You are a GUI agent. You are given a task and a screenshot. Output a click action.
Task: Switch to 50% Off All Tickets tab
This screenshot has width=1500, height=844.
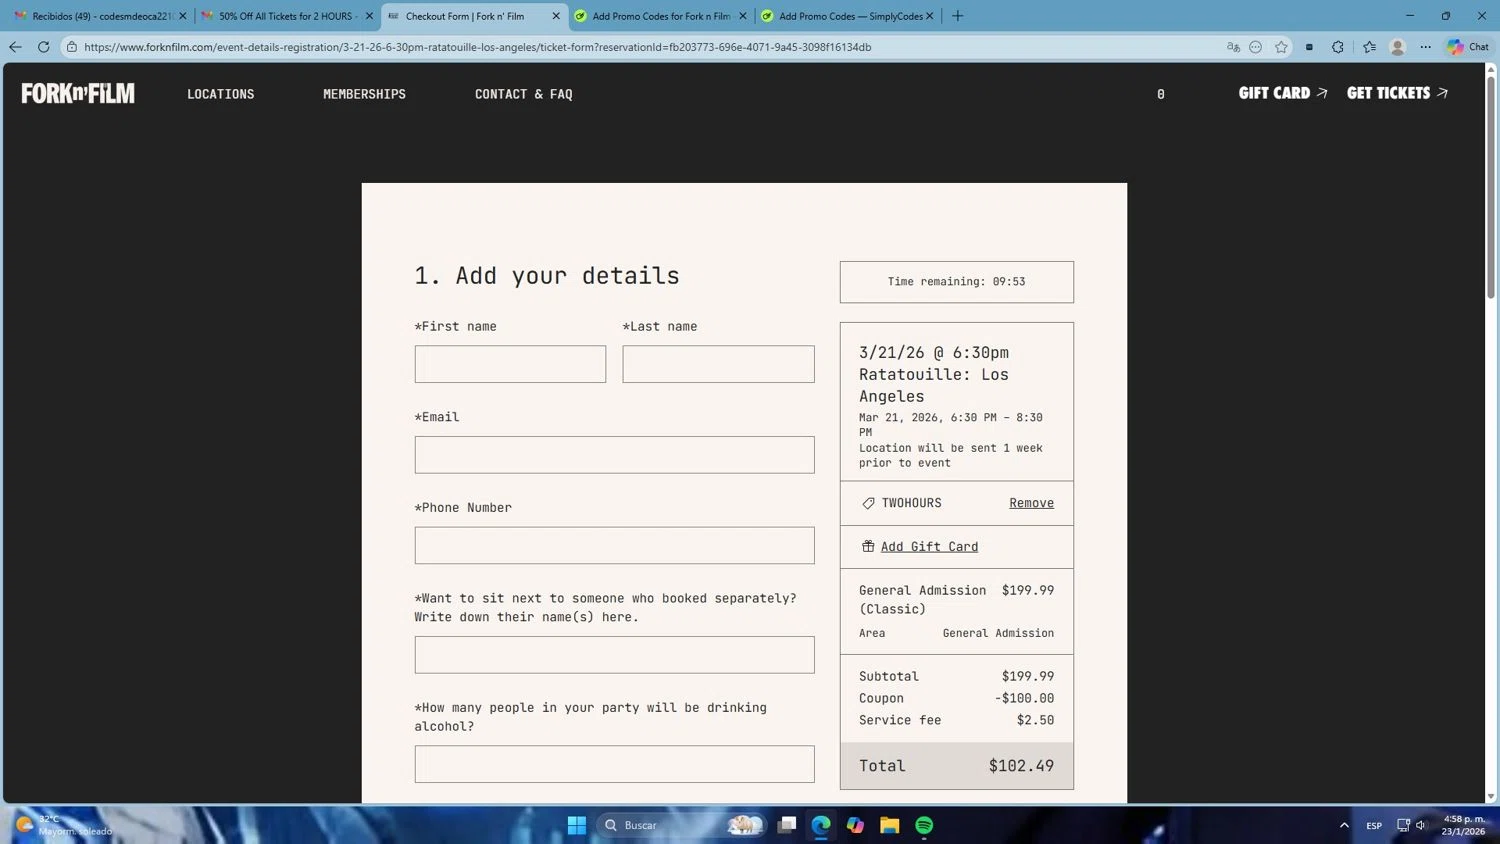[286, 16]
